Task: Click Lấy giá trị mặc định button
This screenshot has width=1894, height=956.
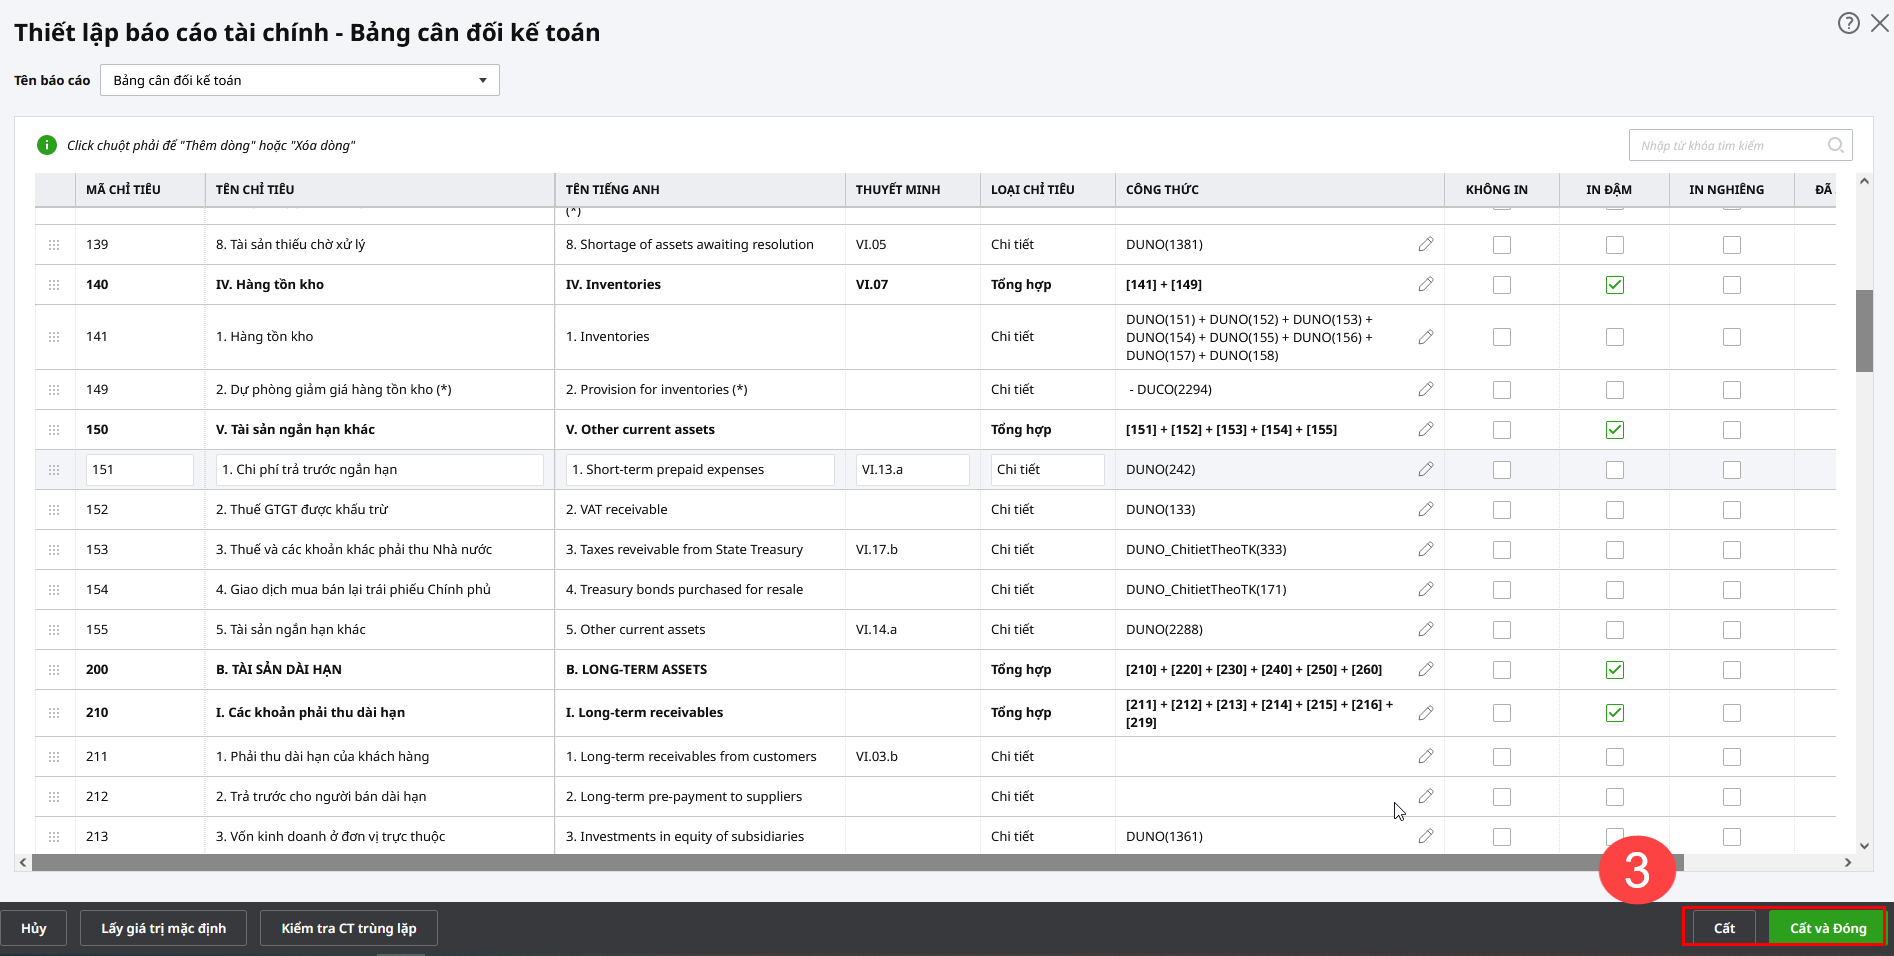Action: point(163,928)
